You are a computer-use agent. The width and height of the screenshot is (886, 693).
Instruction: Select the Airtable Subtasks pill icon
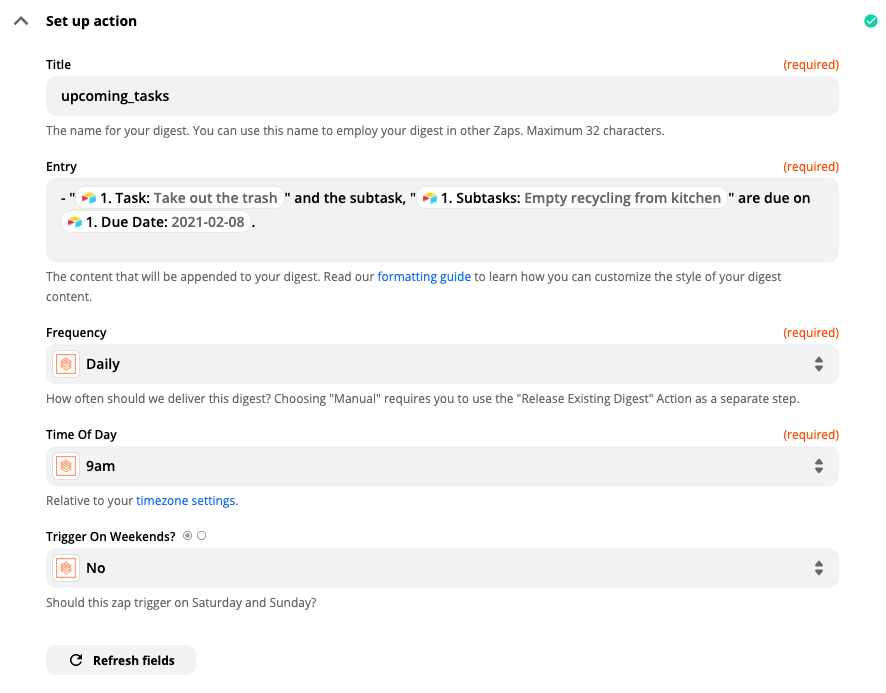click(x=430, y=198)
